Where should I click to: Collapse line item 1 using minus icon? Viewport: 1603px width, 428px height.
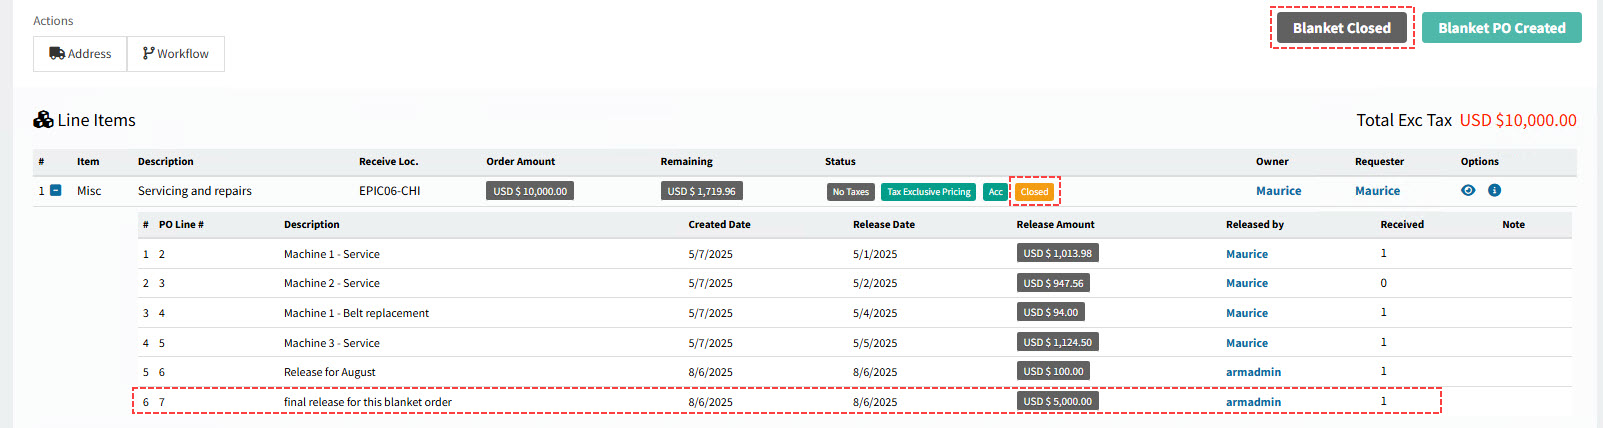[56, 190]
